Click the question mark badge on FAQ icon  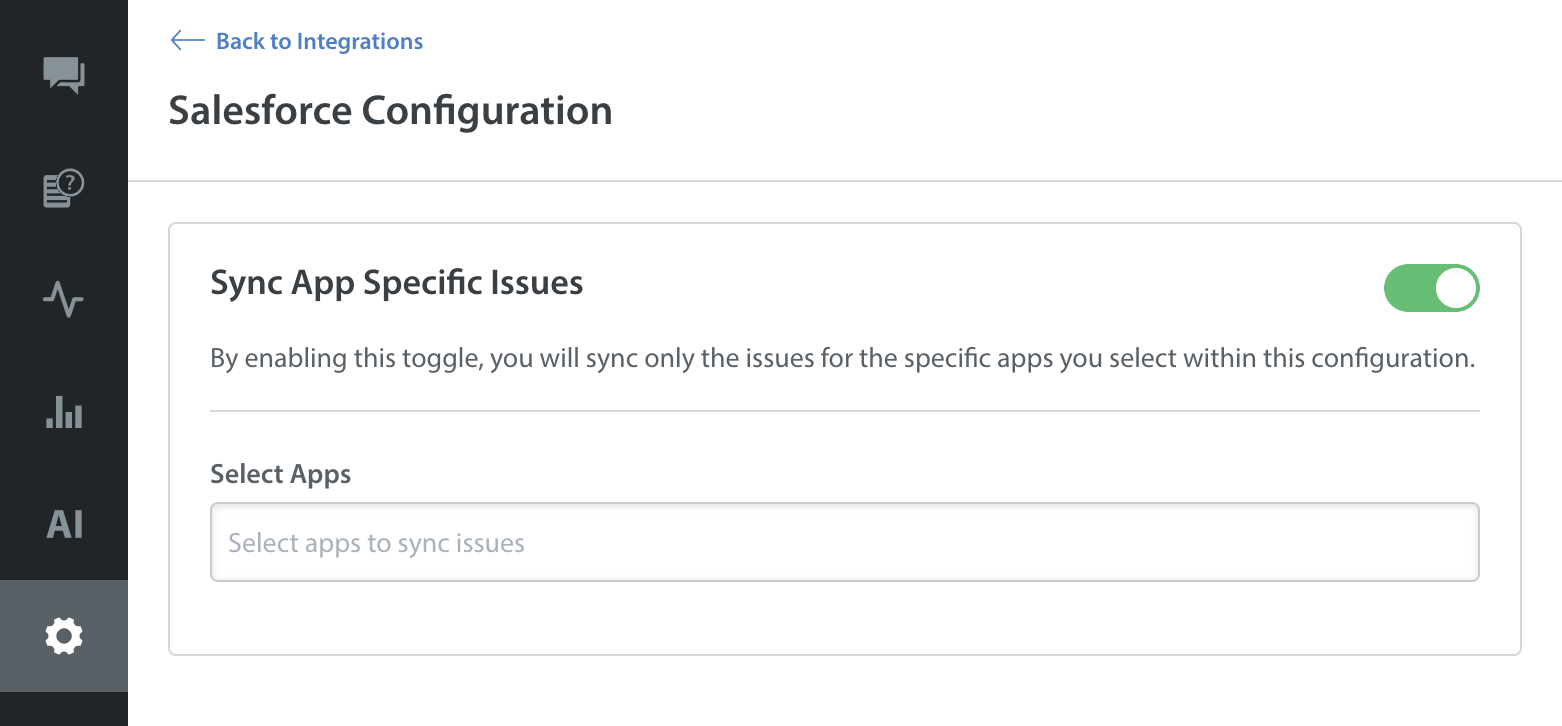pos(72,182)
